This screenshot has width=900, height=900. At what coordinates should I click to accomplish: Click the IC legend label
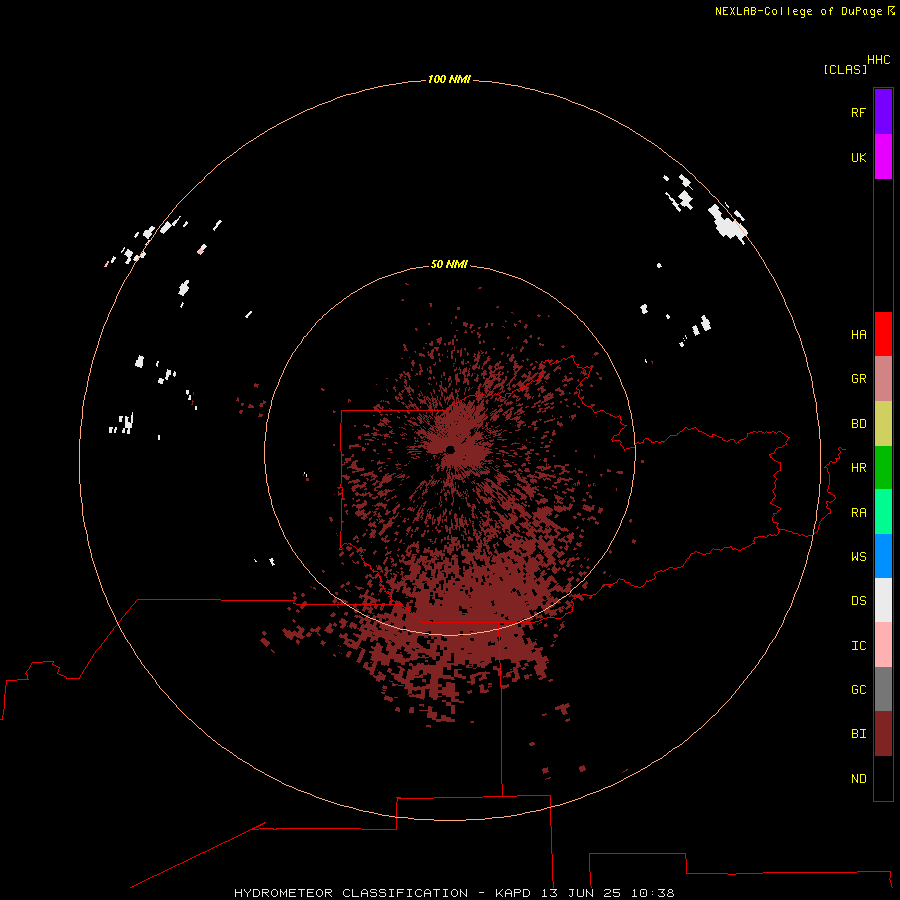click(x=858, y=646)
